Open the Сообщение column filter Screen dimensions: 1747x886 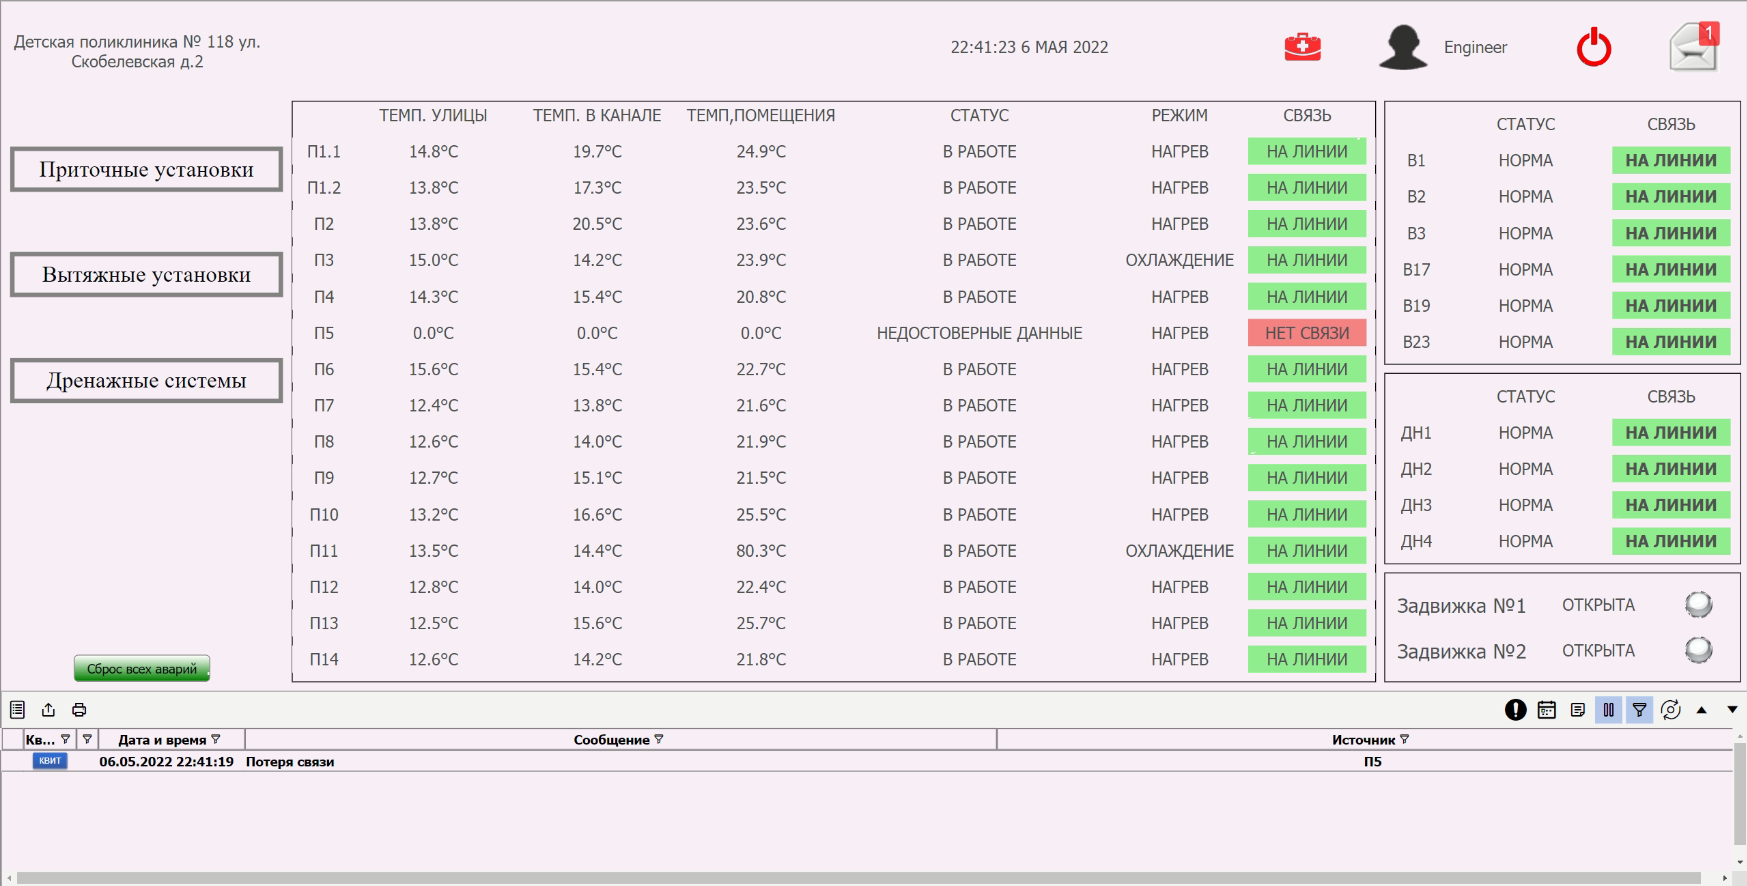pos(659,739)
